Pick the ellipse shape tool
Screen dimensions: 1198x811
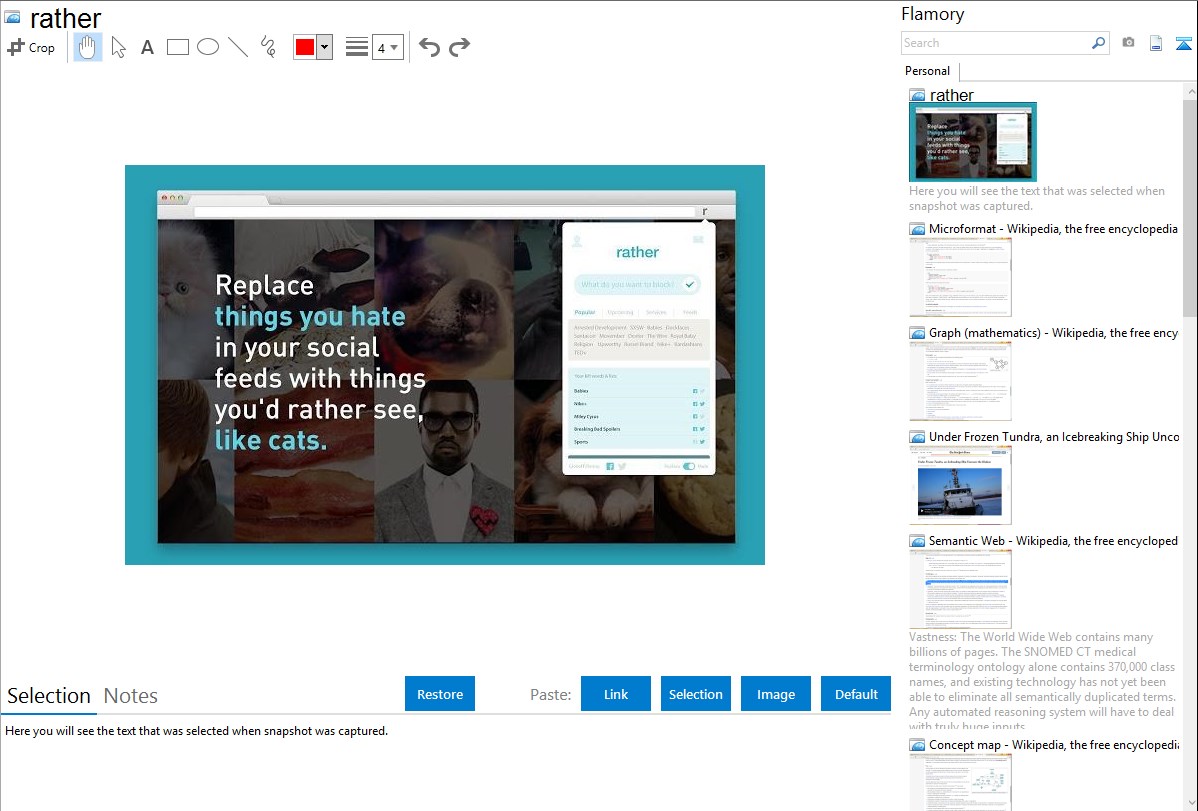click(208, 47)
